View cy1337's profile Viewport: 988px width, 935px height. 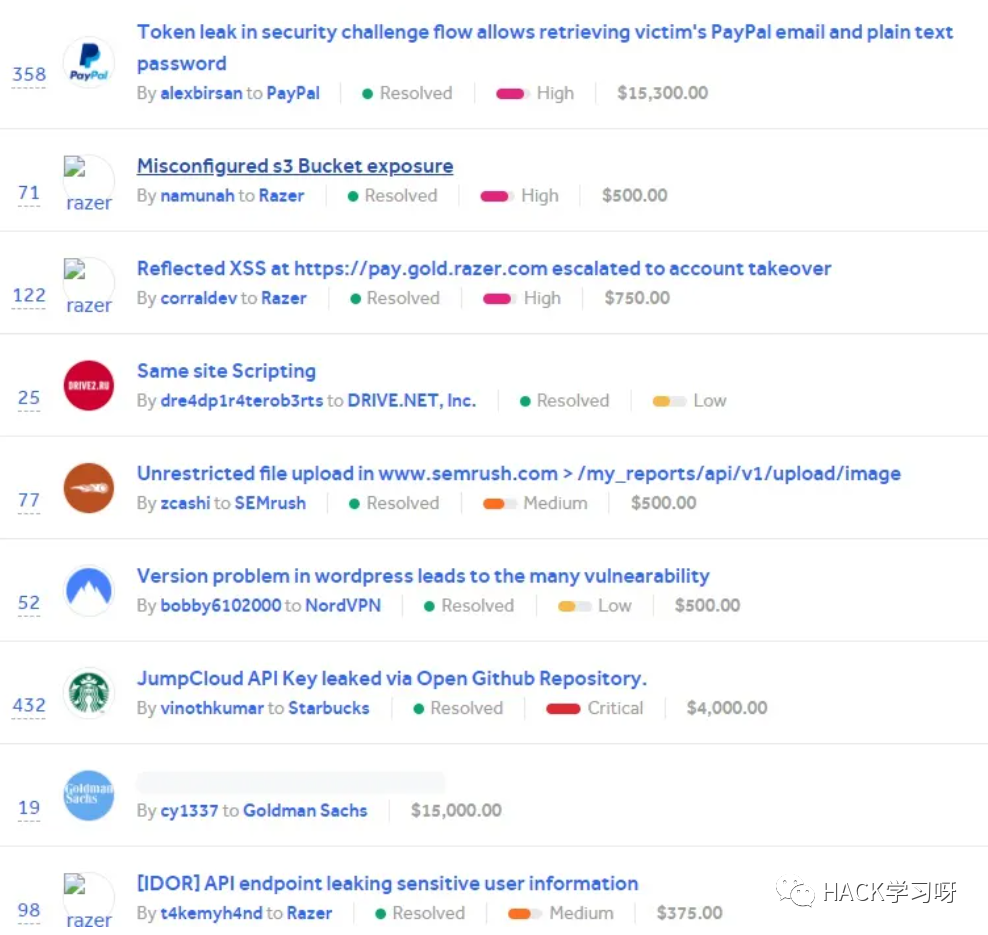[x=189, y=811]
